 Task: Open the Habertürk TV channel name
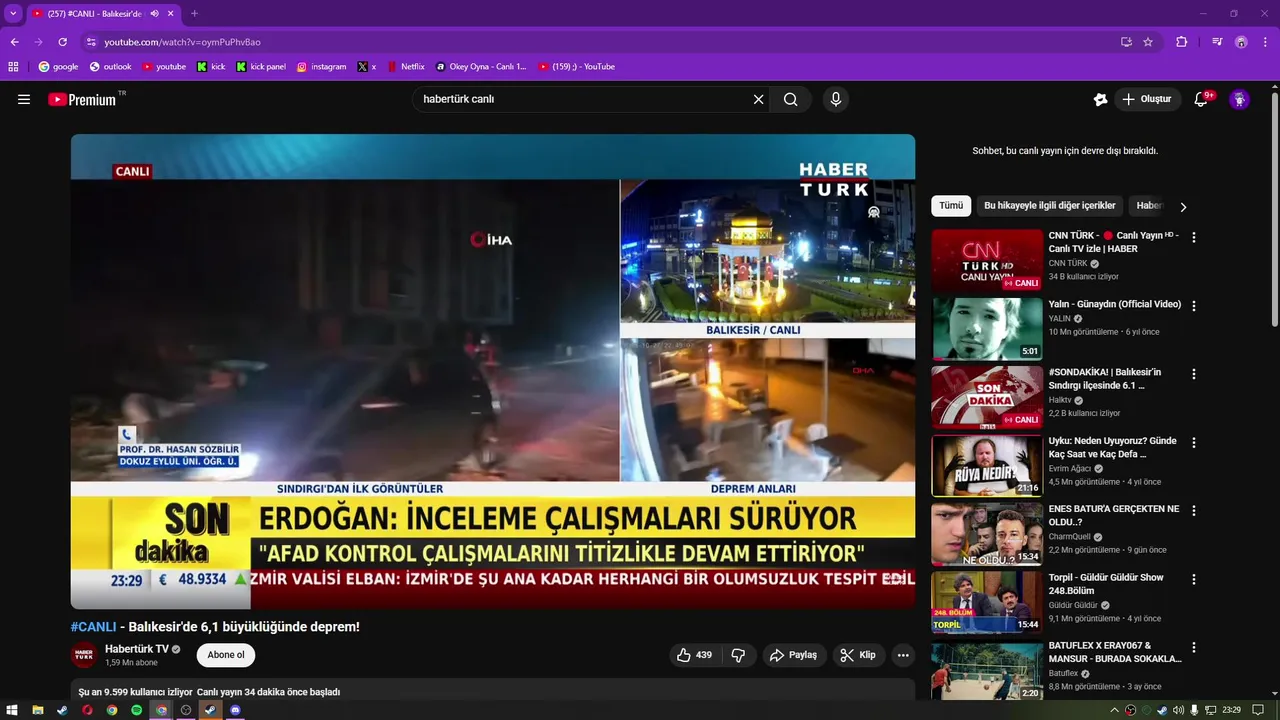pyautogui.click(x=137, y=649)
